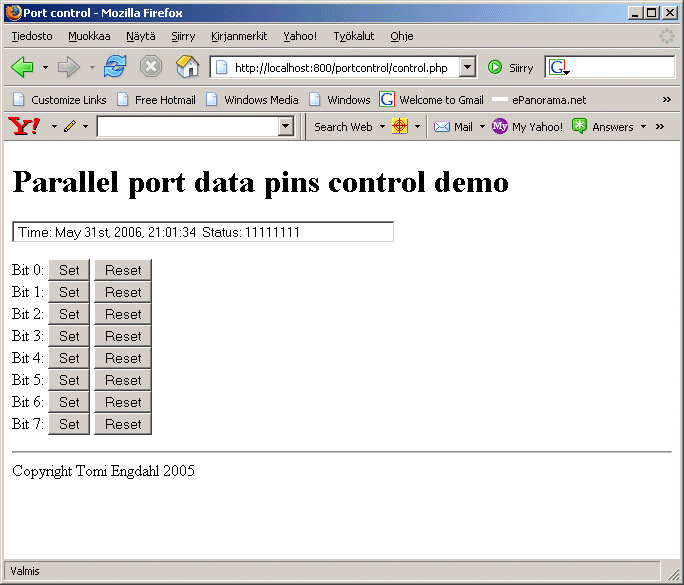Expand the Answers dropdown arrow
684x585 pixels.
643,127
